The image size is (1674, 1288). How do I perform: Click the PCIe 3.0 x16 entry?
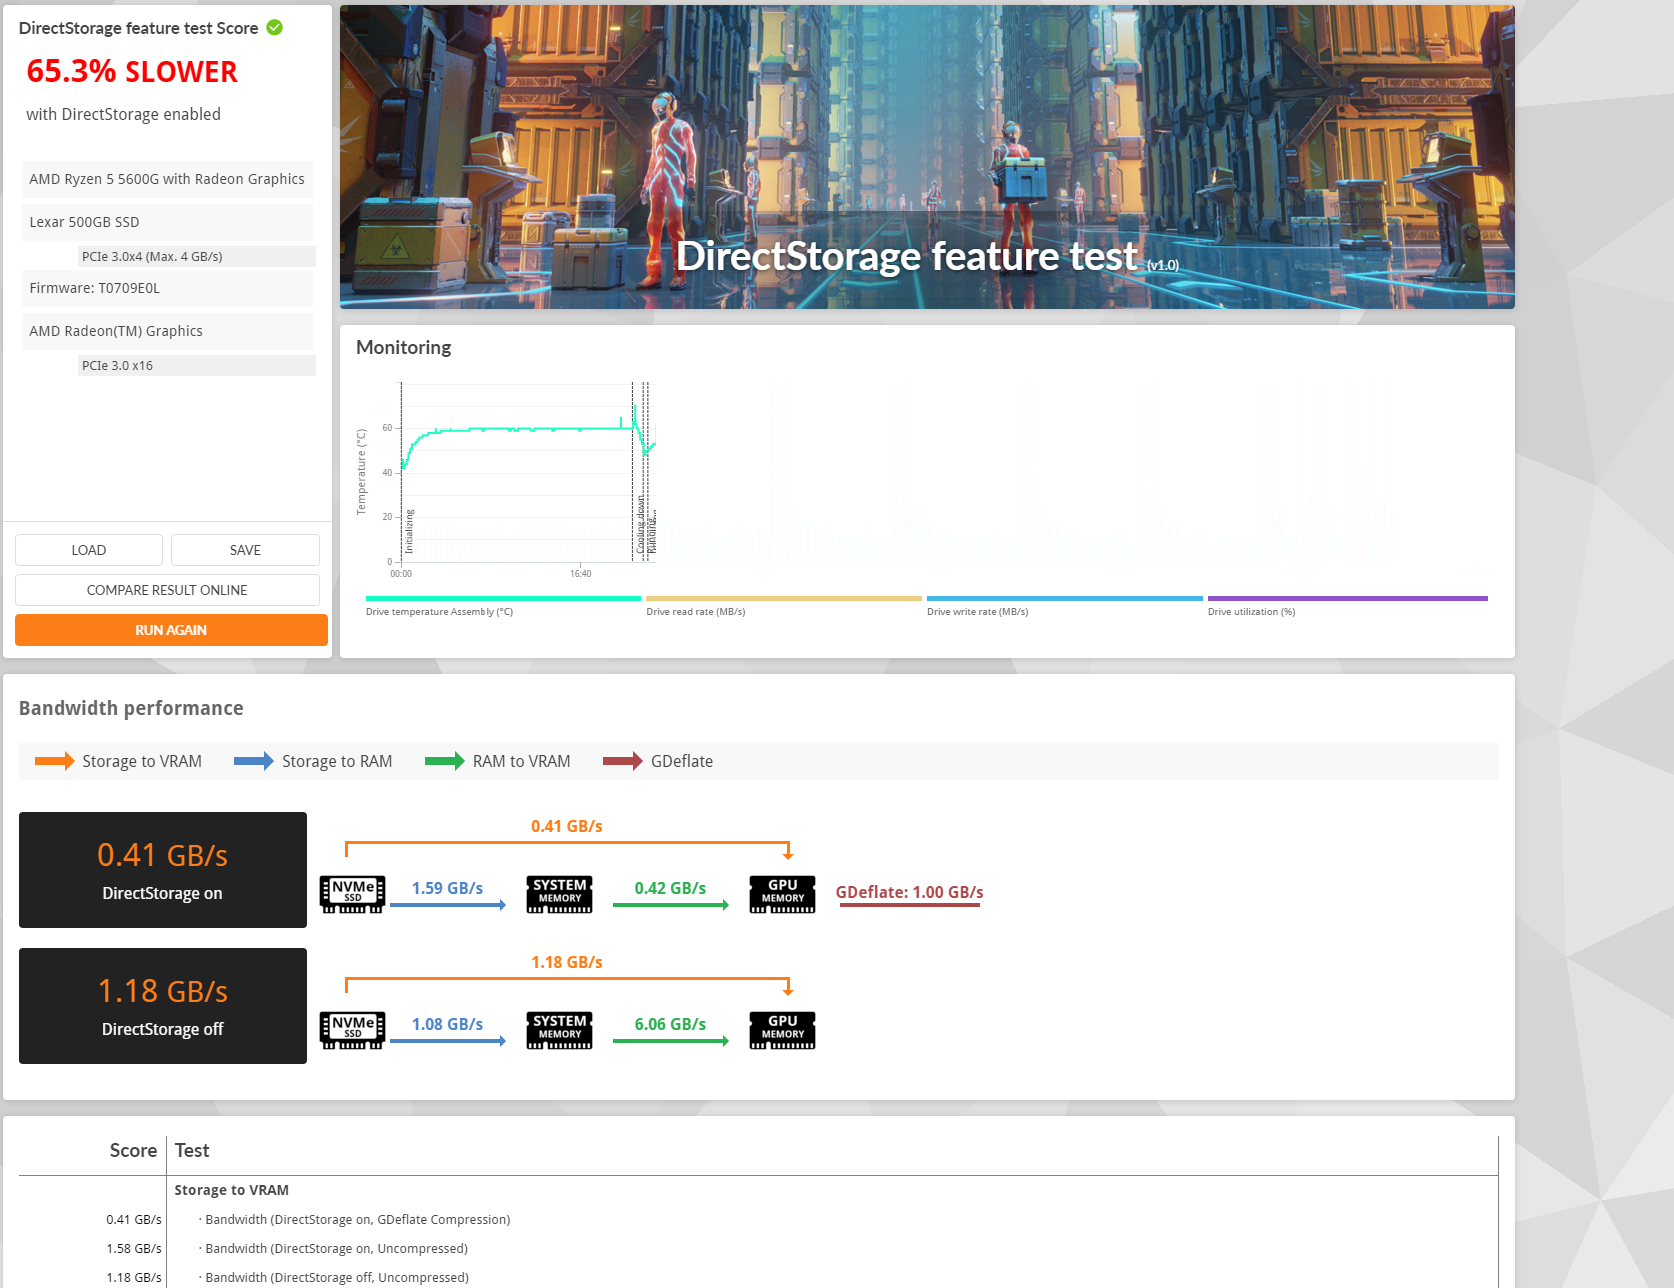[197, 365]
